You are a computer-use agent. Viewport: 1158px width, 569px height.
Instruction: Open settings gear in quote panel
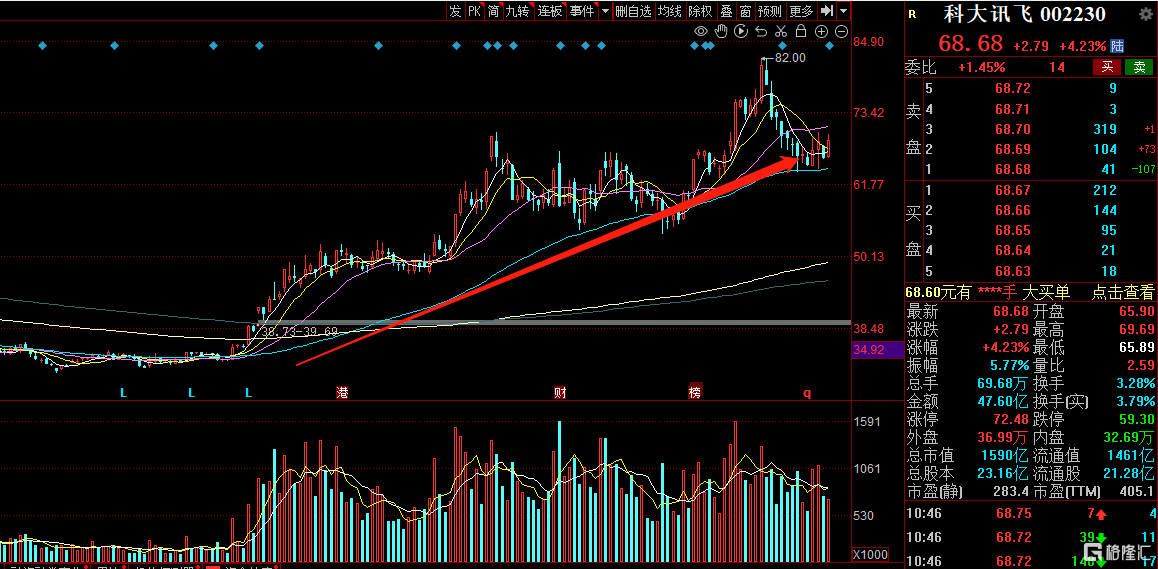point(1145,13)
